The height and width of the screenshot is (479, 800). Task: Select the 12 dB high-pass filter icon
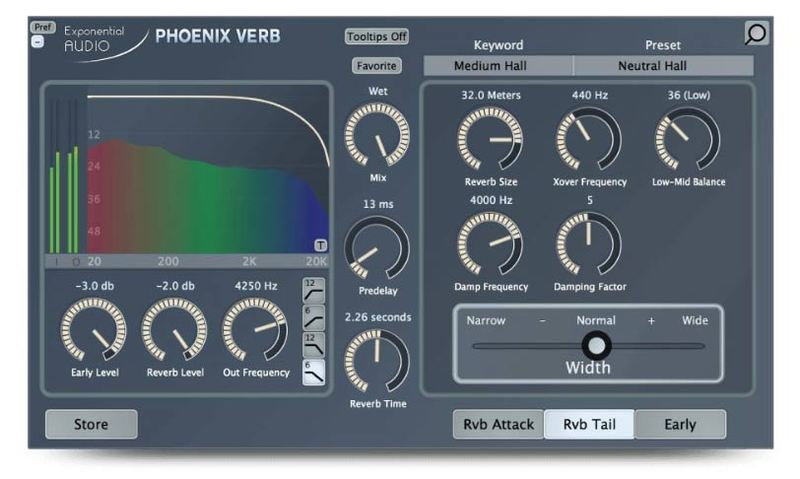coord(313,291)
